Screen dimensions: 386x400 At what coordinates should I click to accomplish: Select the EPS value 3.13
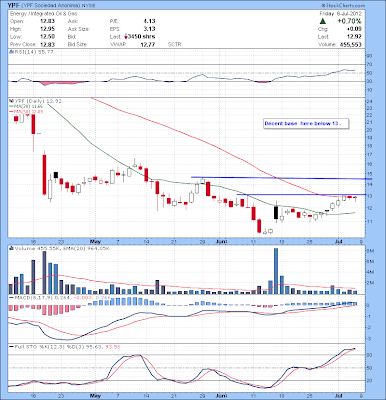click(150, 29)
